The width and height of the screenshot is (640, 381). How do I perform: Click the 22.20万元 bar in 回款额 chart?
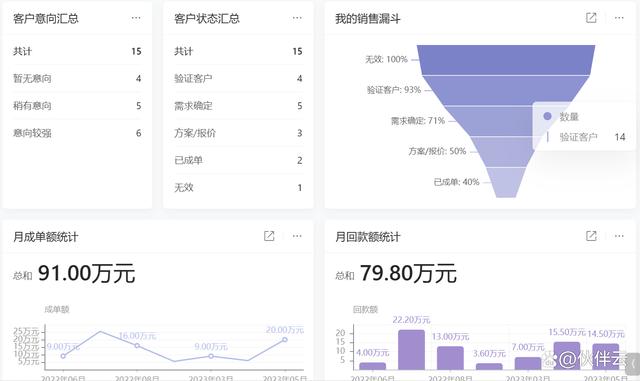coord(411,350)
